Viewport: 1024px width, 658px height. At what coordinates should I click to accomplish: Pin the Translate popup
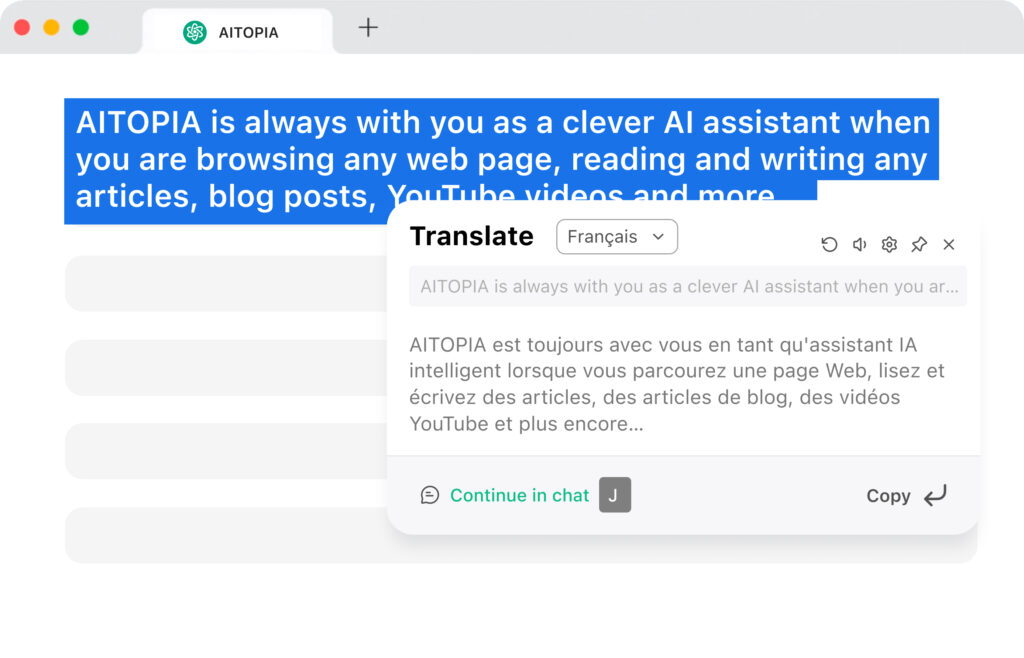click(919, 244)
